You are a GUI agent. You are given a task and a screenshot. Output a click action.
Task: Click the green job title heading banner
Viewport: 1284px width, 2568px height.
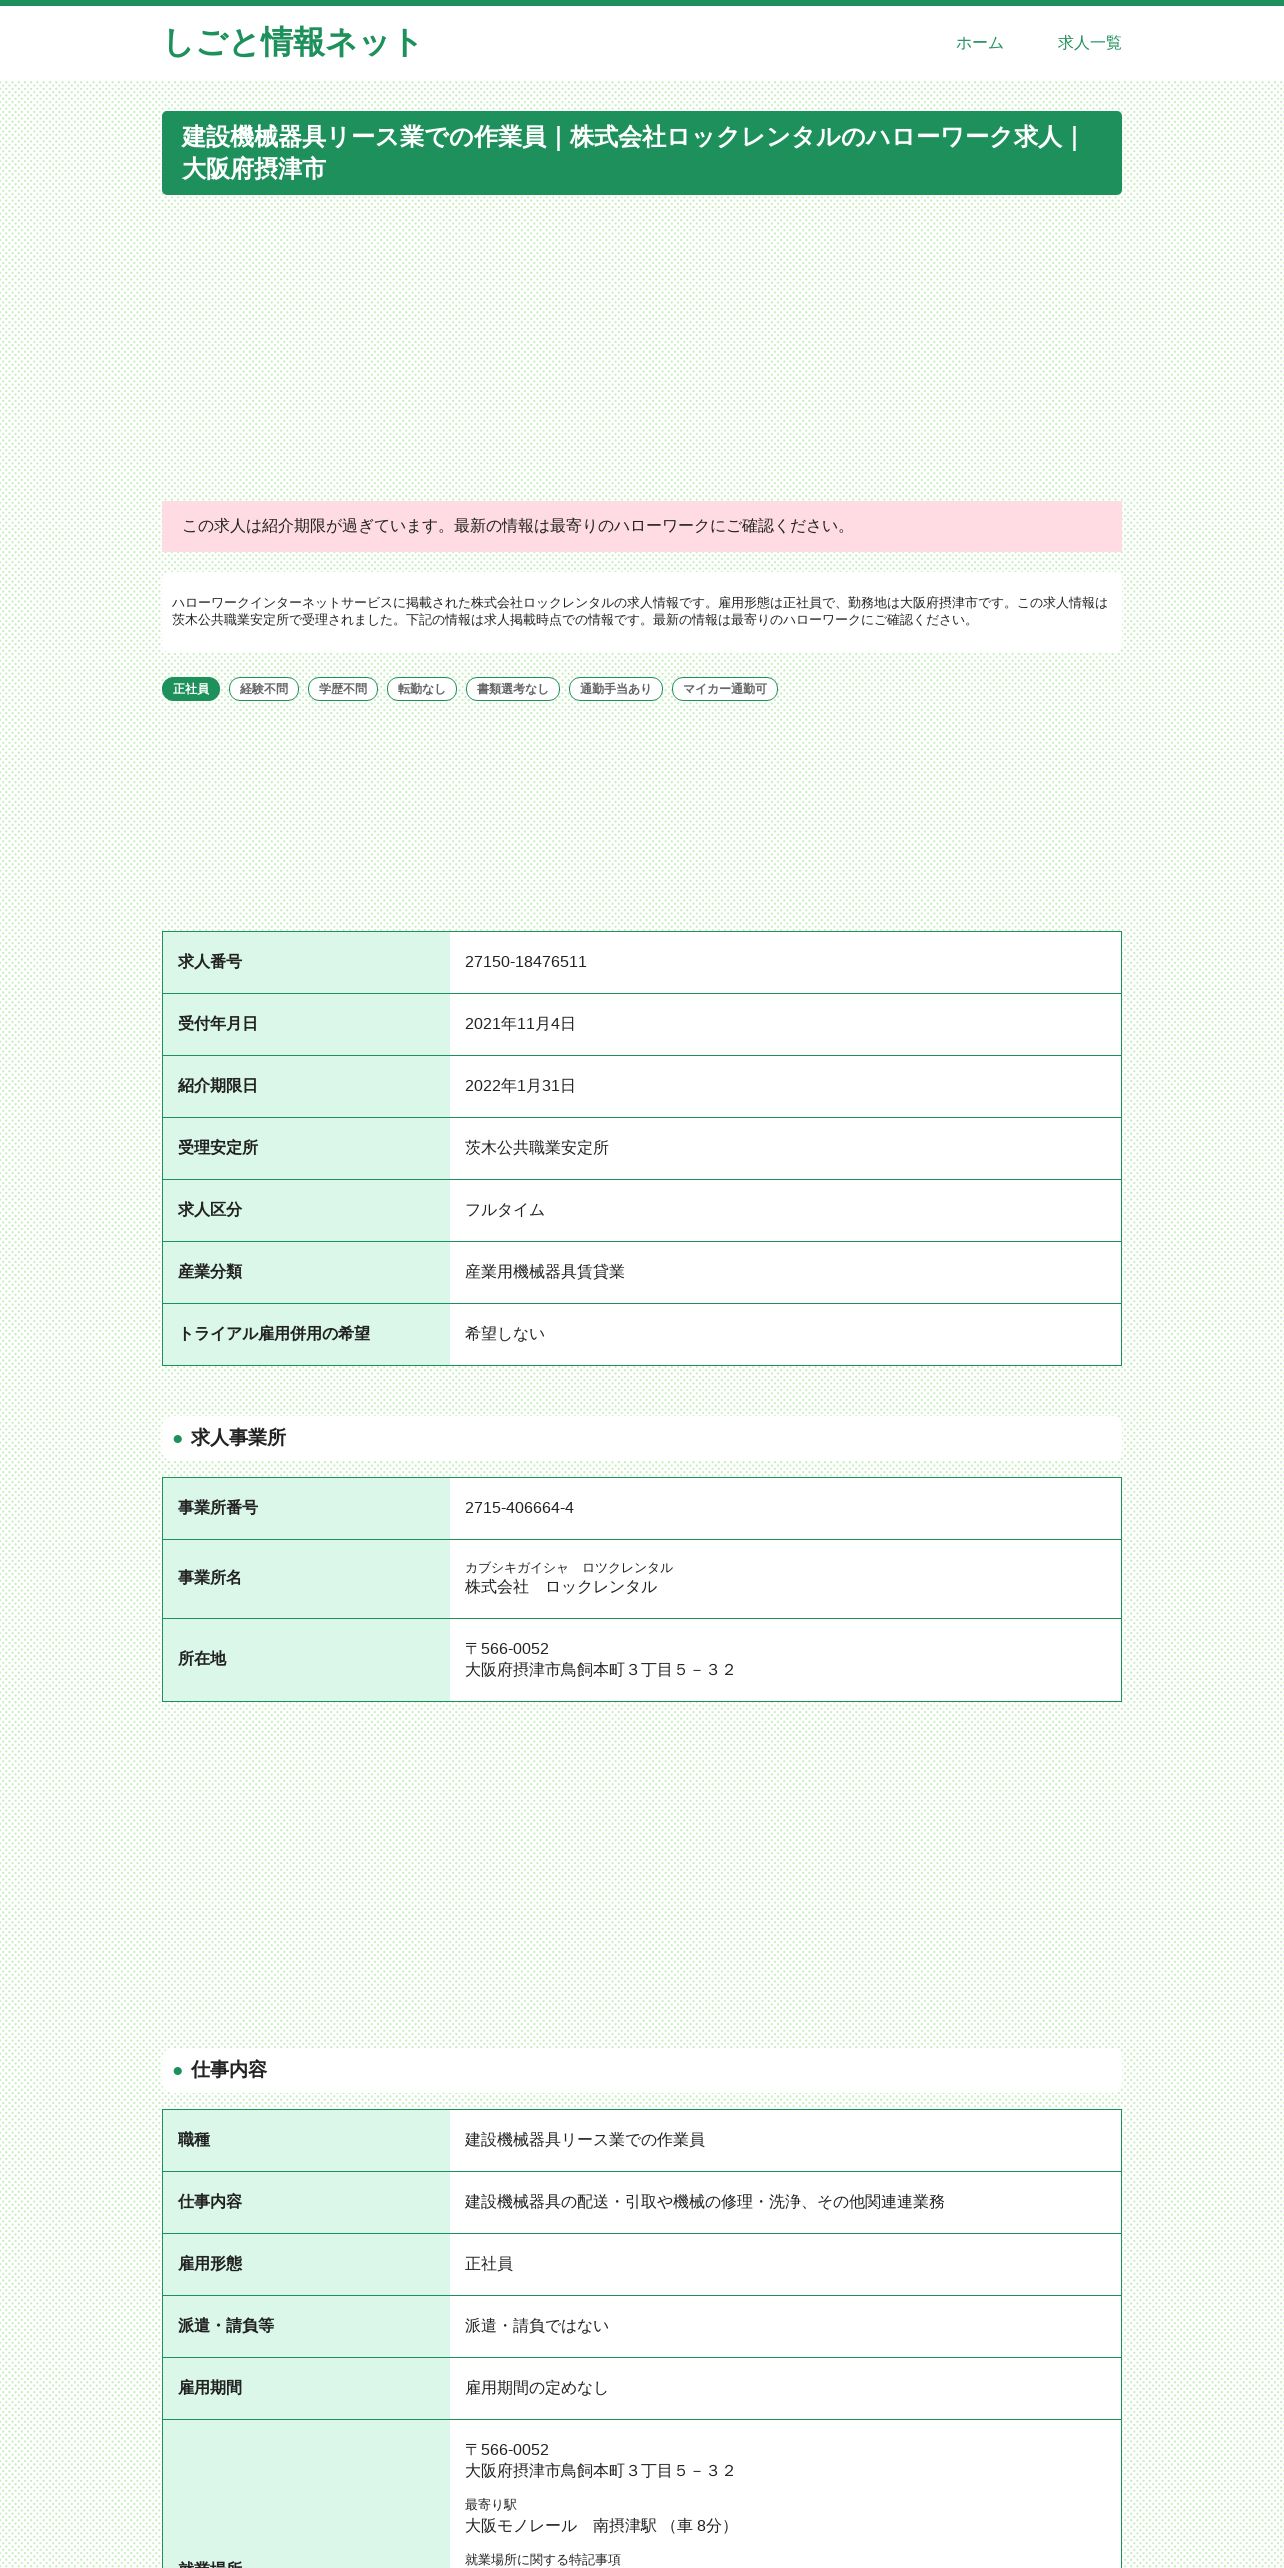(642, 153)
